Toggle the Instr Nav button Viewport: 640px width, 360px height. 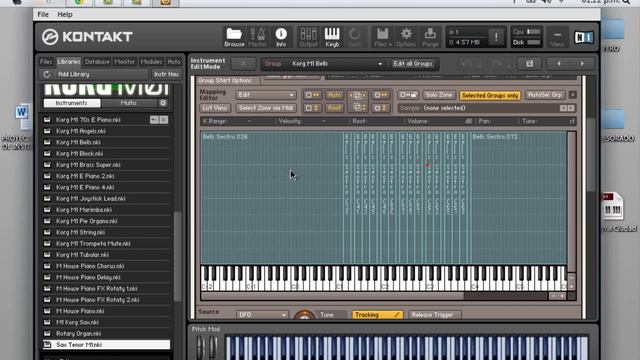tap(167, 74)
